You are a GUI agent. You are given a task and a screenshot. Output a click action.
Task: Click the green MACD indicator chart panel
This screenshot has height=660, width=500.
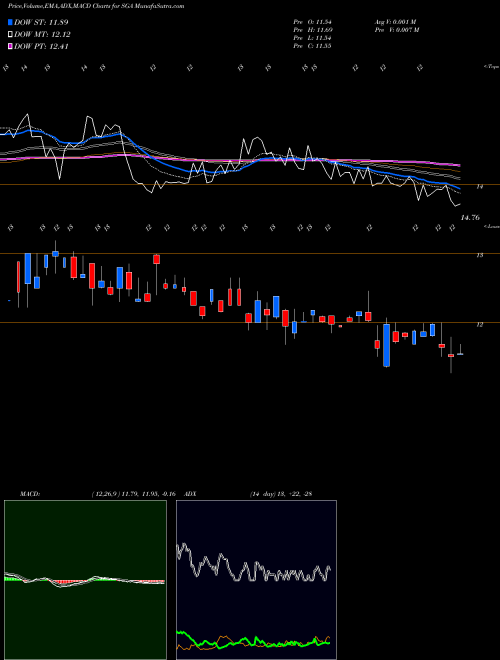(85, 580)
